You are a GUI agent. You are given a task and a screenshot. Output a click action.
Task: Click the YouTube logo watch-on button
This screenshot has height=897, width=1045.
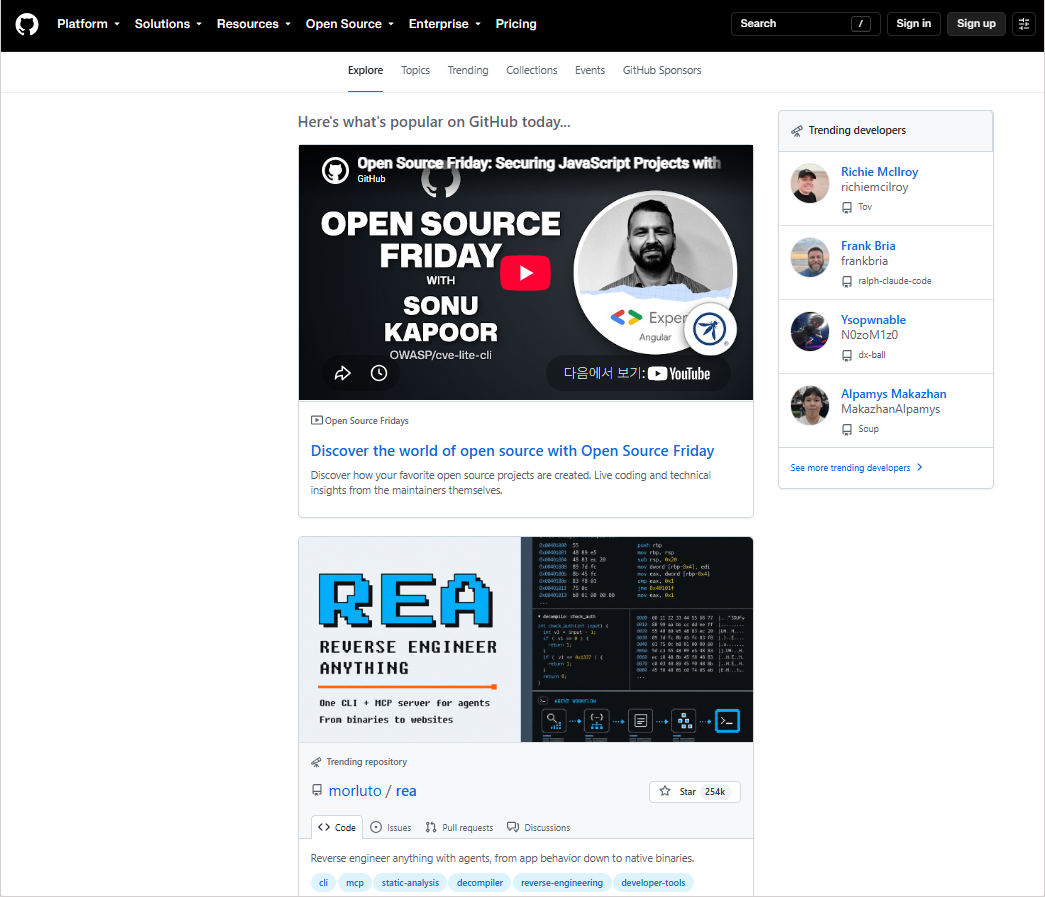[638, 373]
